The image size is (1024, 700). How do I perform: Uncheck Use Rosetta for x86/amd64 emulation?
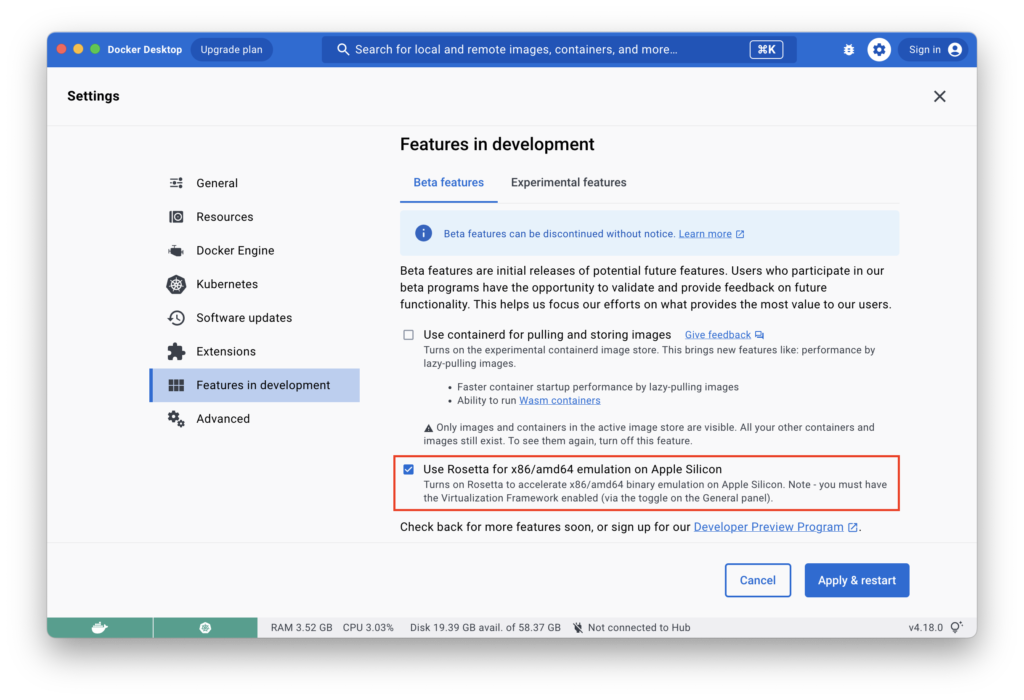[408, 469]
